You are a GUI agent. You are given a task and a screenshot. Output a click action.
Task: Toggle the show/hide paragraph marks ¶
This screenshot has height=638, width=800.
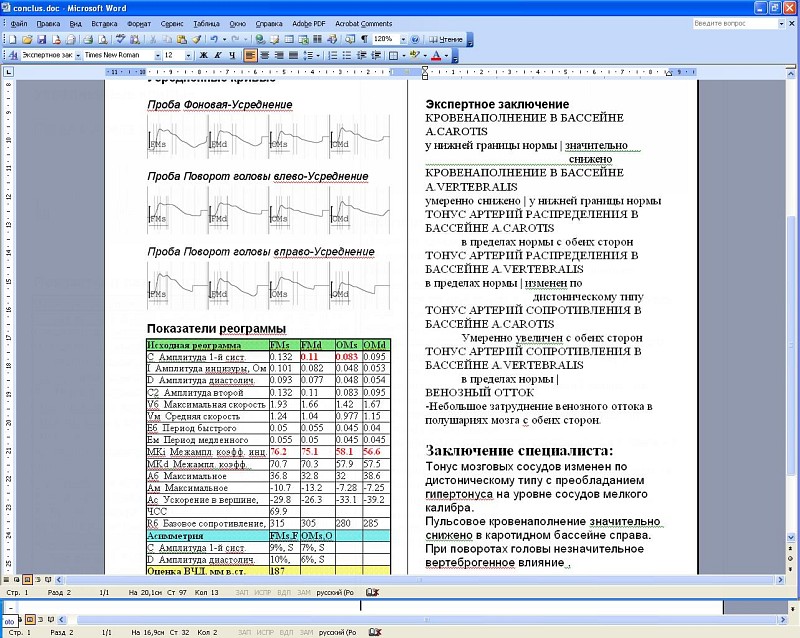click(364, 39)
